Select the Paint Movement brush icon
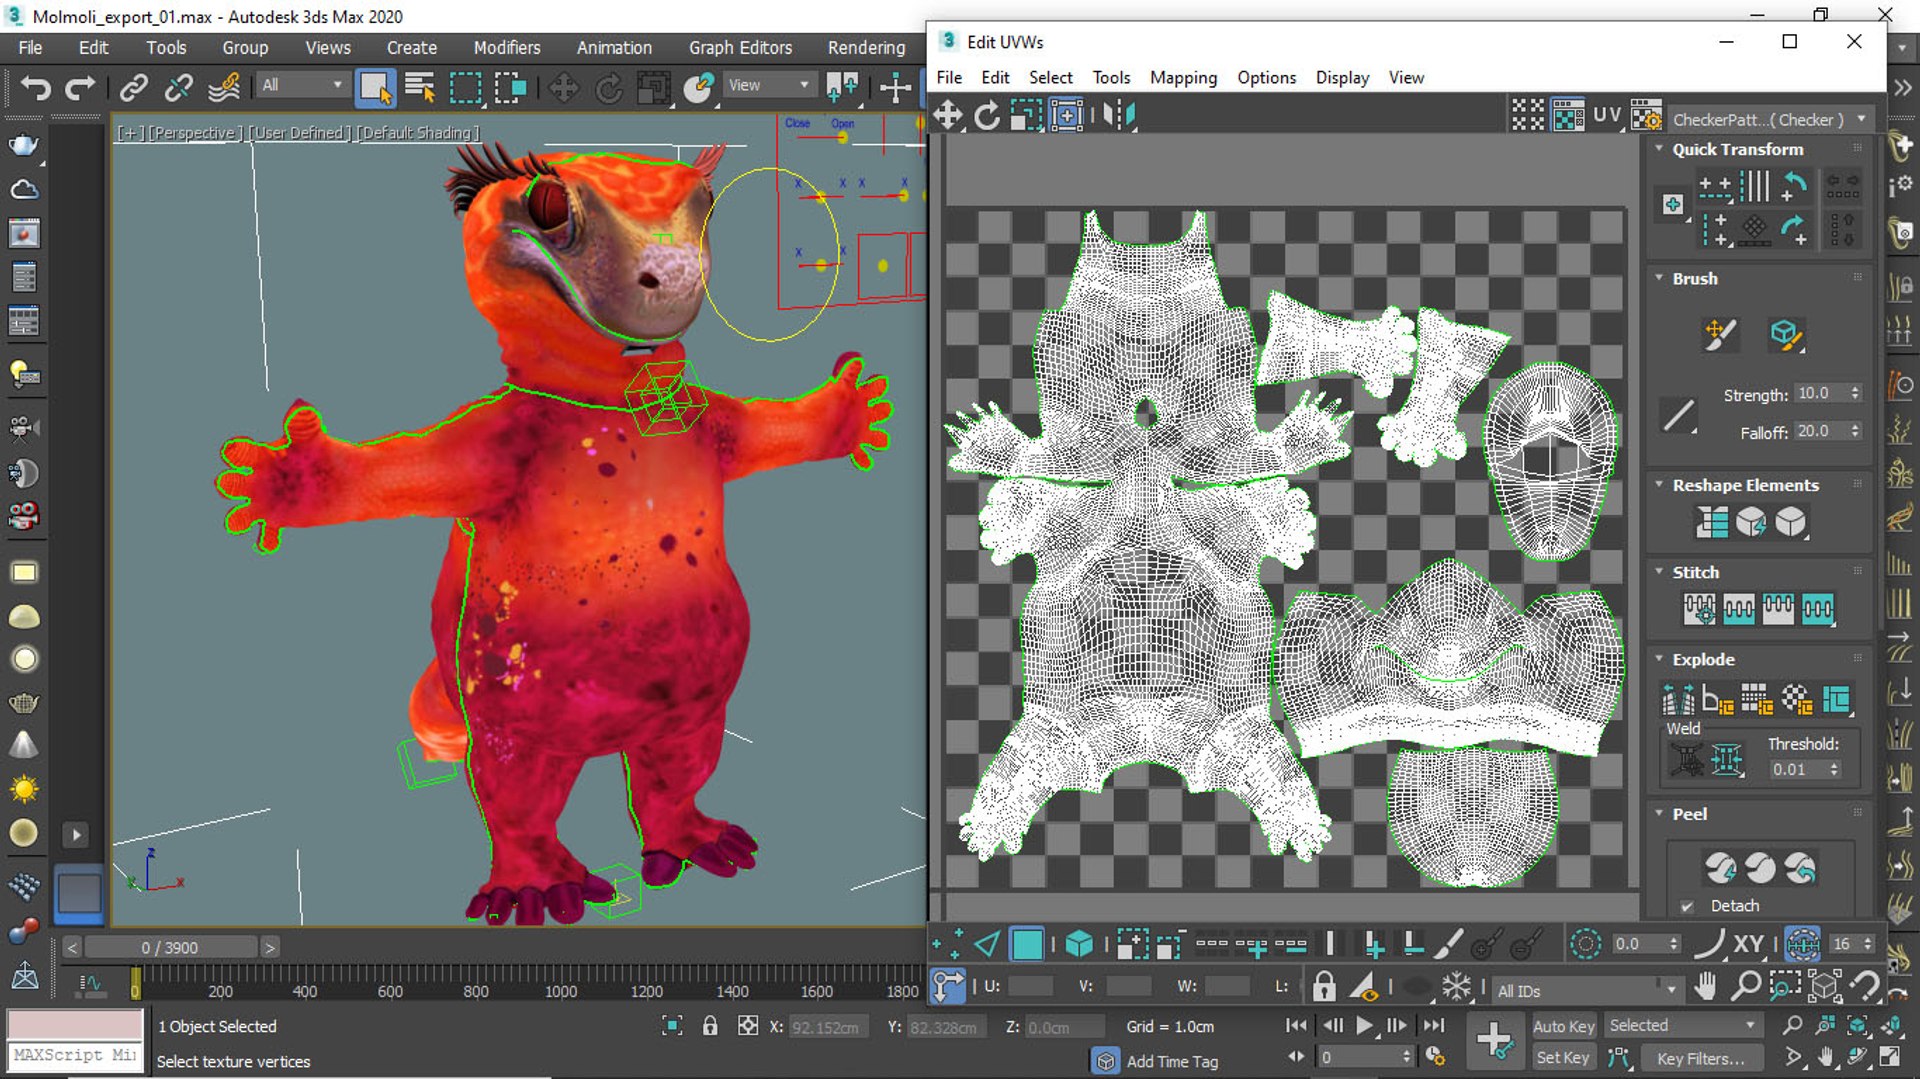Image resolution: width=1920 pixels, height=1079 pixels. click(1719, 335)
